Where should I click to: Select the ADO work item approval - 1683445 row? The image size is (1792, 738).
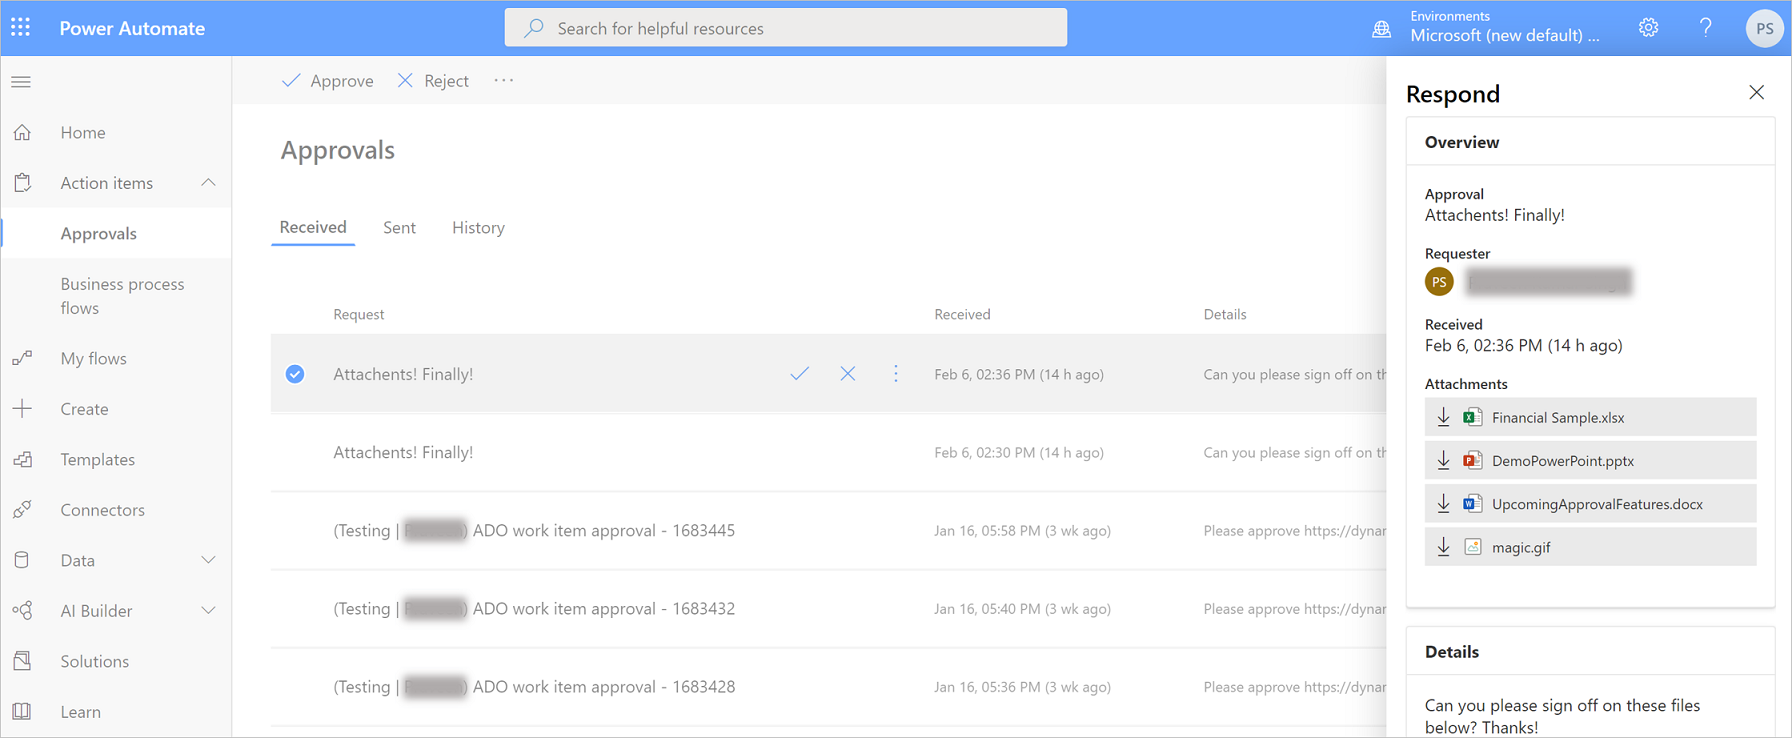(828, 531)
